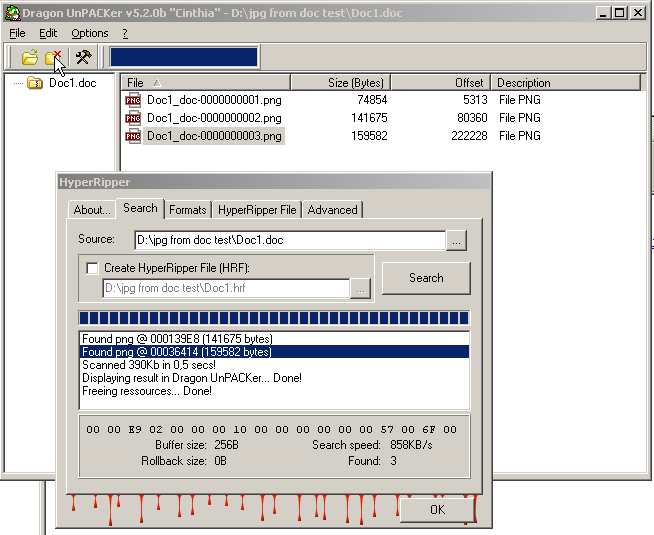Image resolution: width=654 pixels, height=535 pixels.
Task: Click the Close file toolbar icon
Action: click(x=53, y=57)
